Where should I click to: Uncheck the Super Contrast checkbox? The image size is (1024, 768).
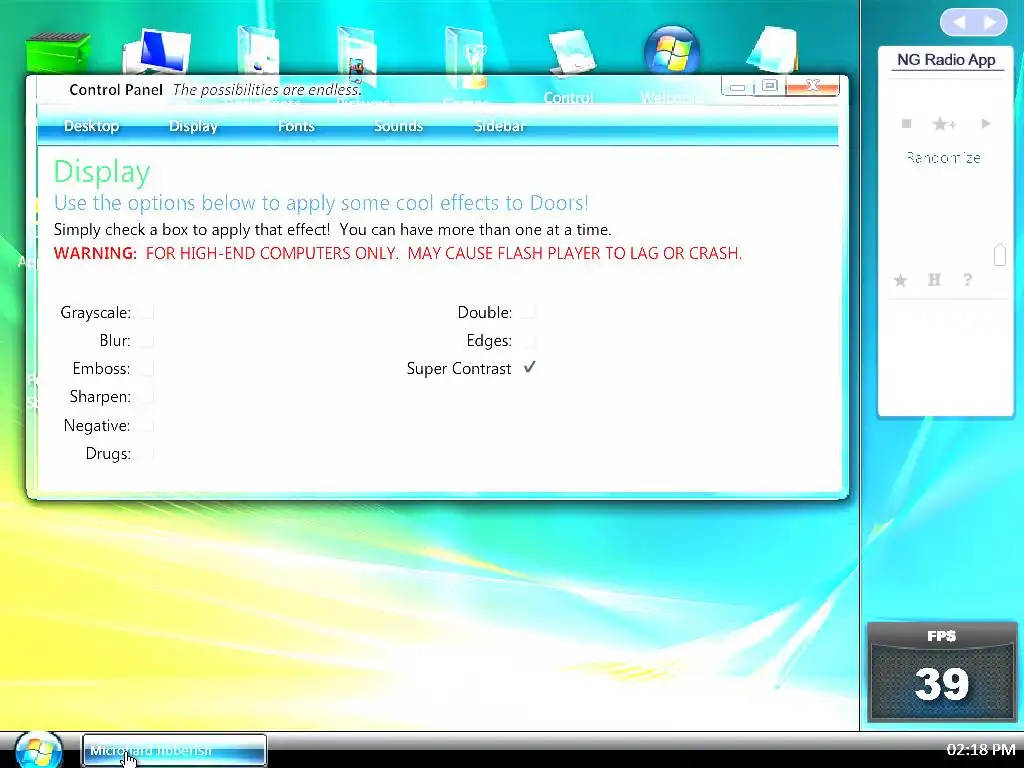tap(529, 368)
